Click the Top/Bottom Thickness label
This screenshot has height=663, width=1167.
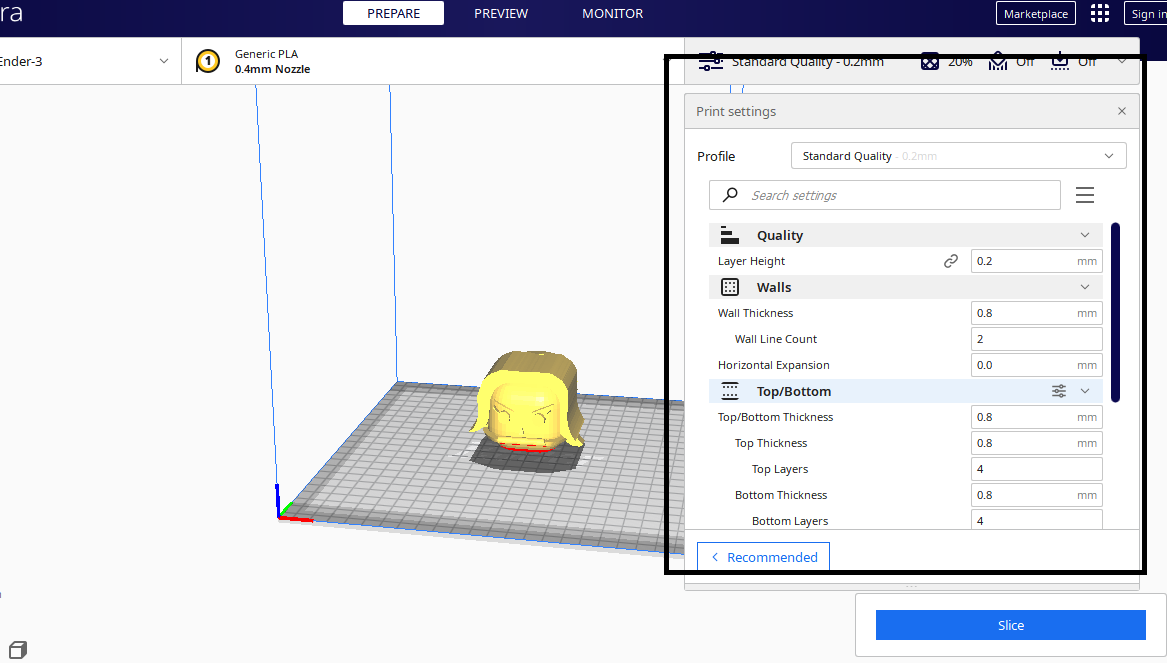[776, 417]
